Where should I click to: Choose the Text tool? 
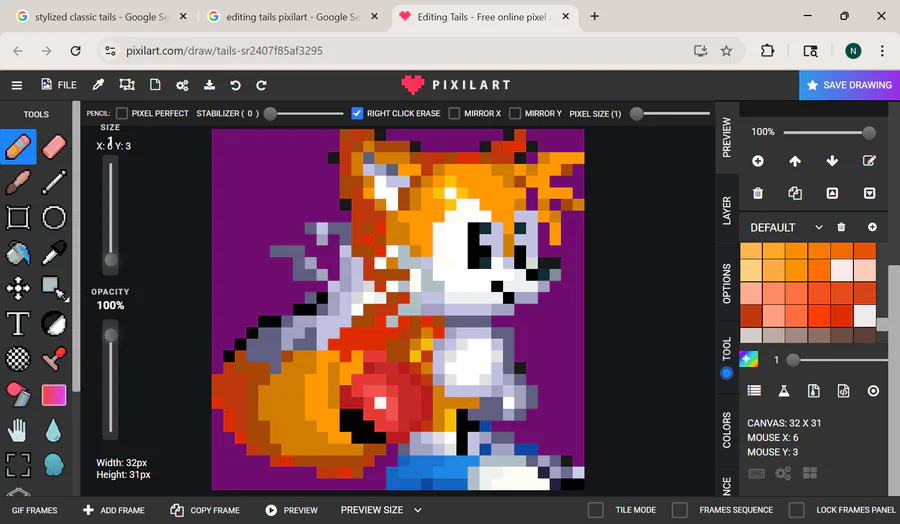18,324
